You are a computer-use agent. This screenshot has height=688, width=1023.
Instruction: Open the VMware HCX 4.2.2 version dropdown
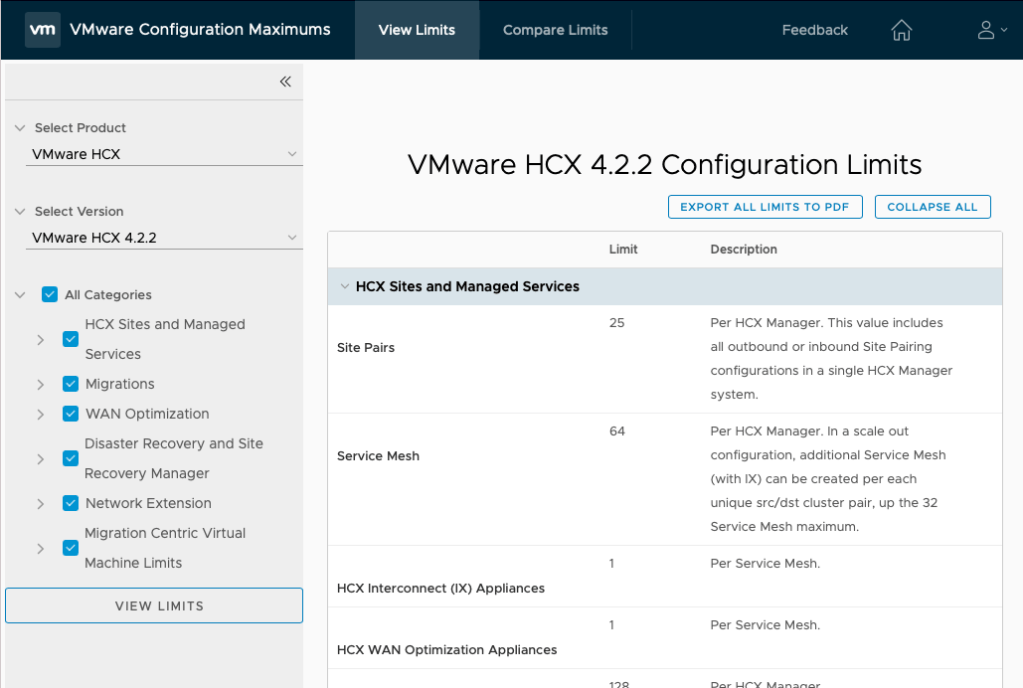point(164,238)
